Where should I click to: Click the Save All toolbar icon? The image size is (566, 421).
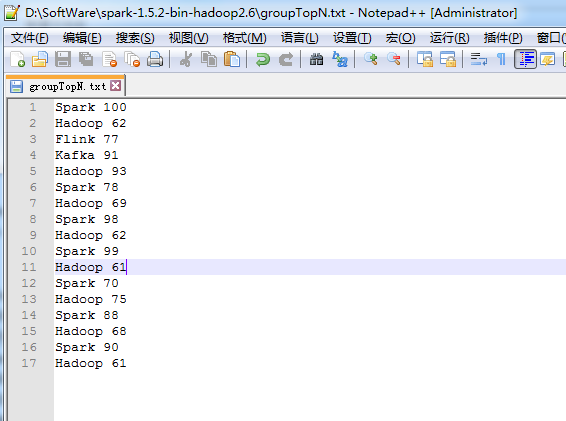click(86, 59)
